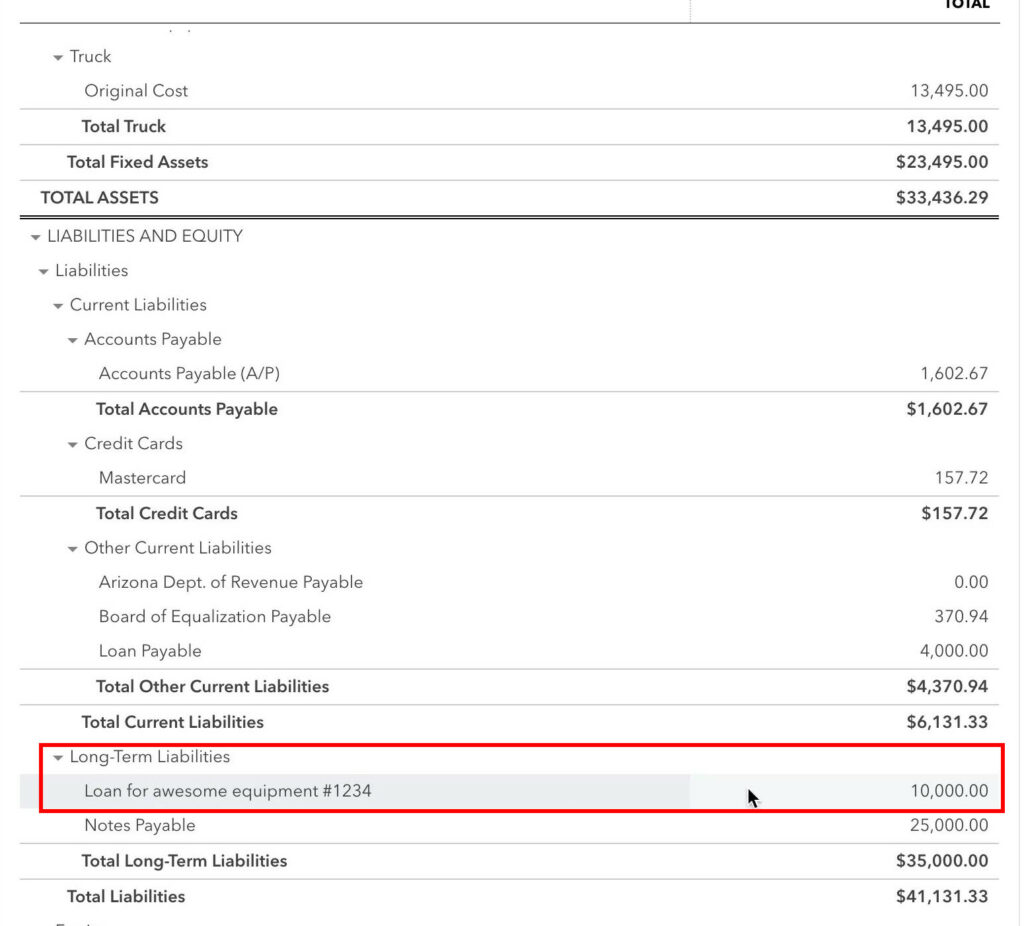This screenshot has height=926, width=1024.
Task: Collapse the Other Current Liabilities group
Action: click(72, 548)
